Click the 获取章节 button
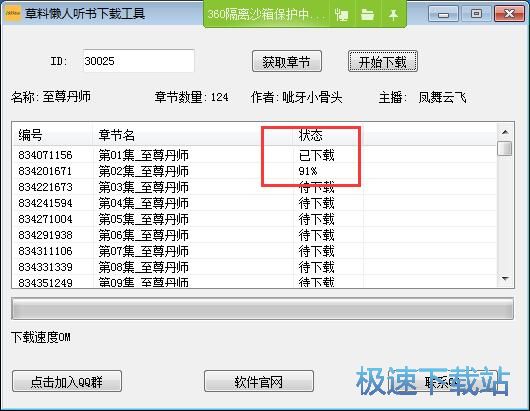 (x=287, y=61)
